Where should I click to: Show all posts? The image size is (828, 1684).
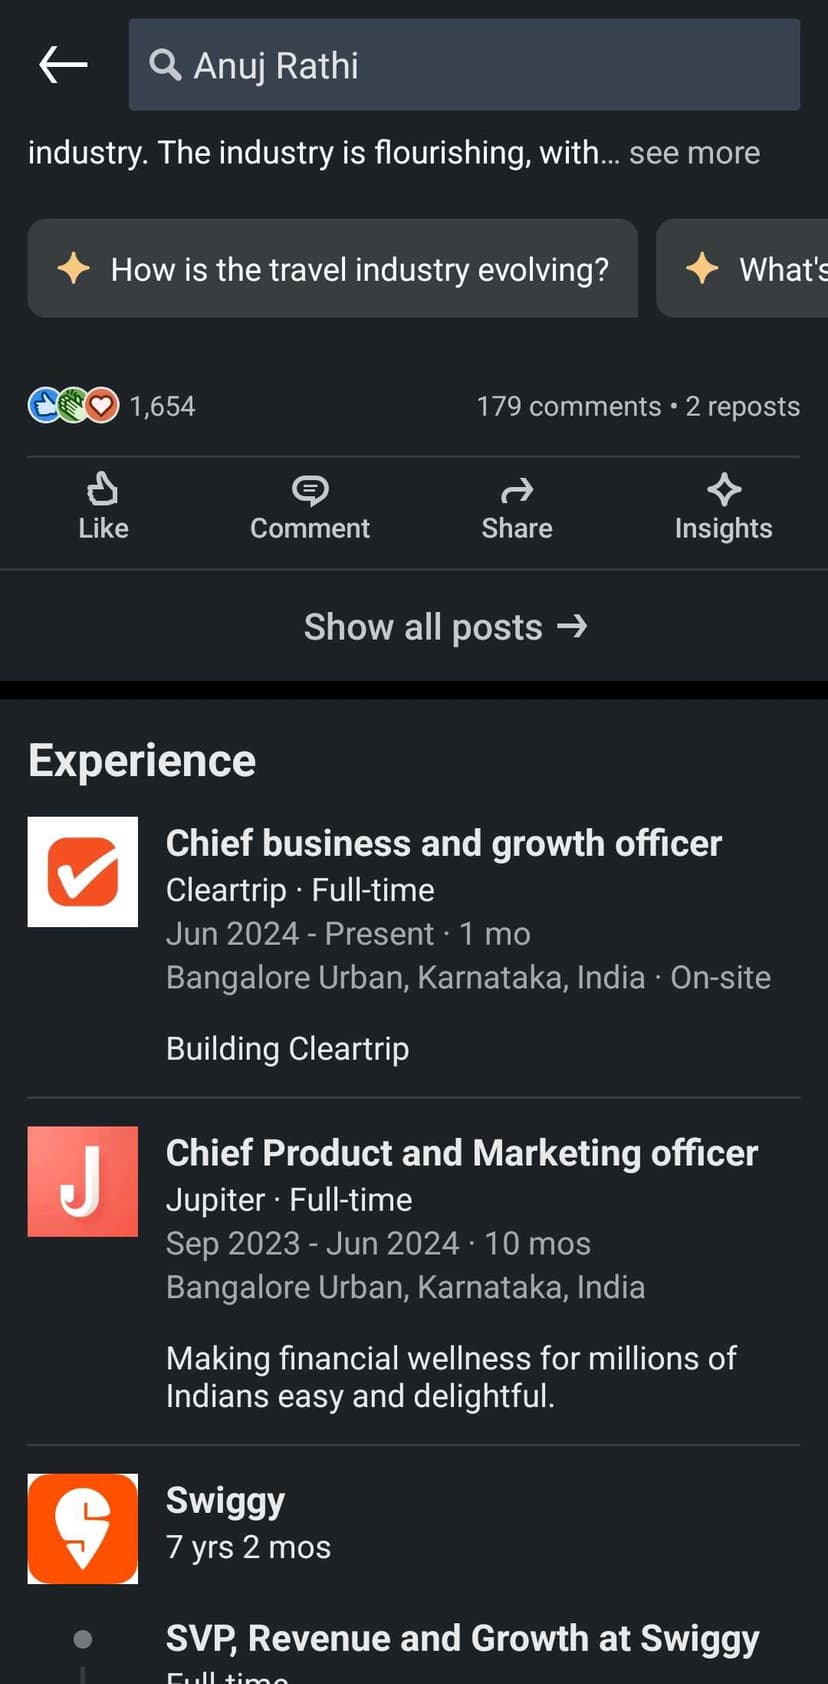445,627
